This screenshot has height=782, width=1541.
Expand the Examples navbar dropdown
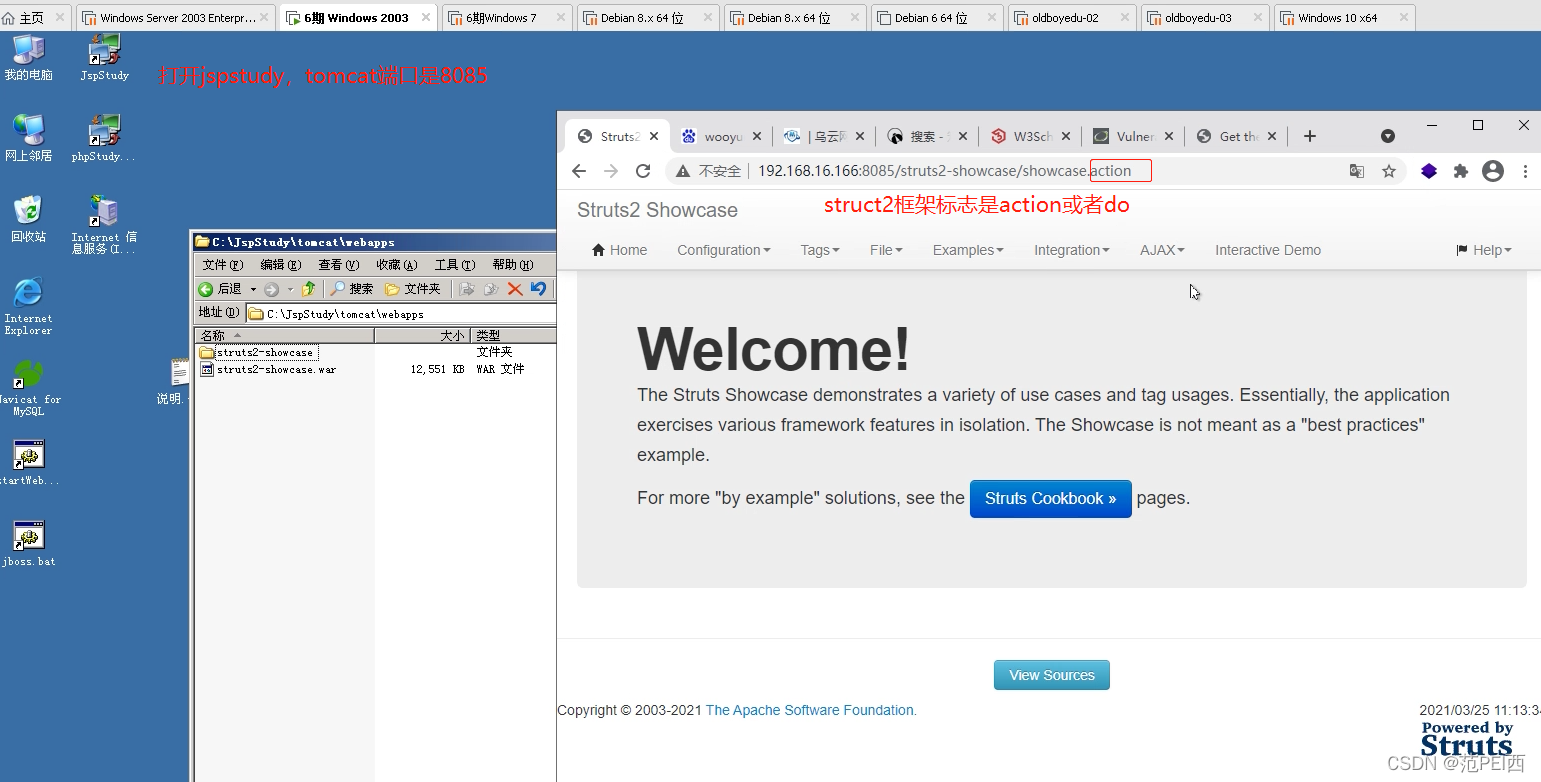point(968,250)
